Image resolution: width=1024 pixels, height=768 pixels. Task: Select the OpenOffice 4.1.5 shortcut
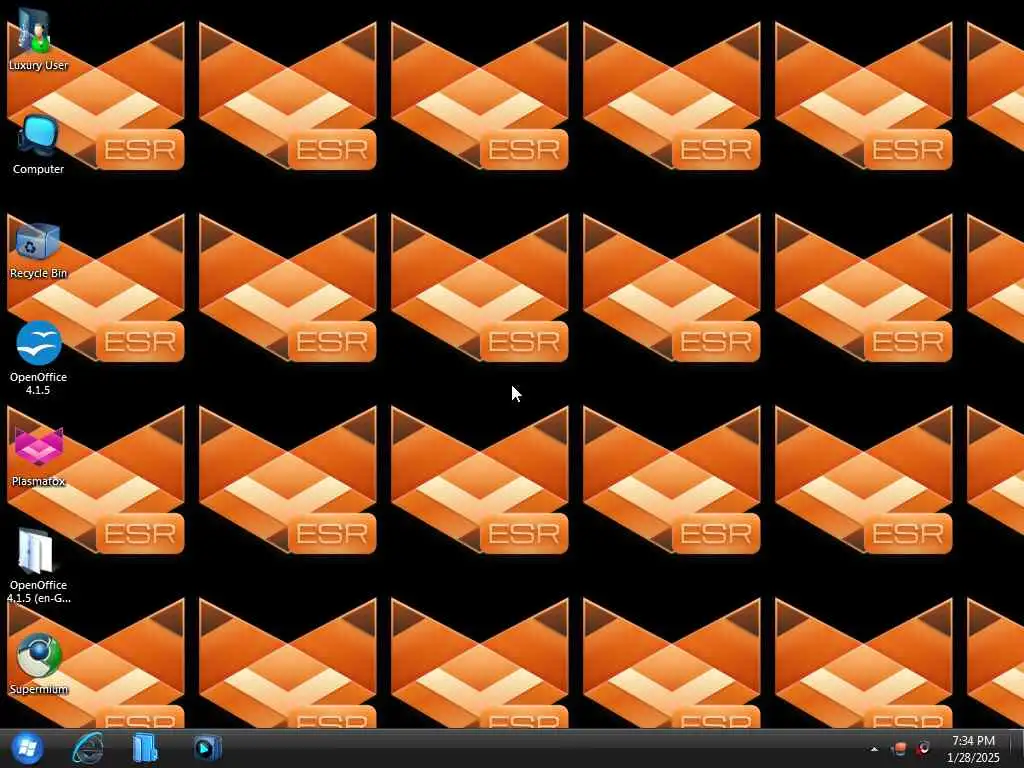coord(38,358)
